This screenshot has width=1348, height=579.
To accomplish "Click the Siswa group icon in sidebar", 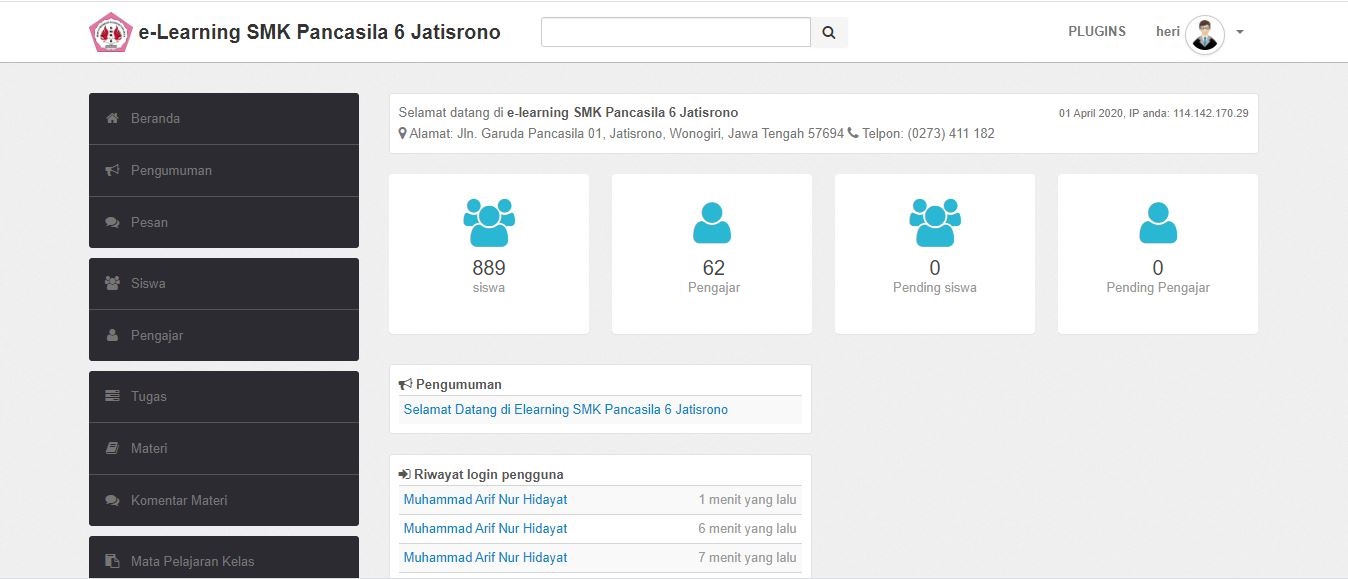I will pyautogui.click(x=112, y=283).
